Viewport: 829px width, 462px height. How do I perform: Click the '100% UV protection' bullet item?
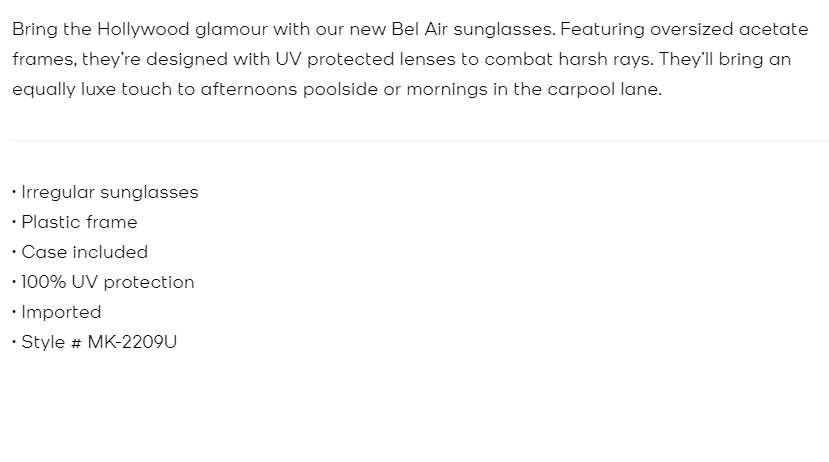tap(108, 282)
